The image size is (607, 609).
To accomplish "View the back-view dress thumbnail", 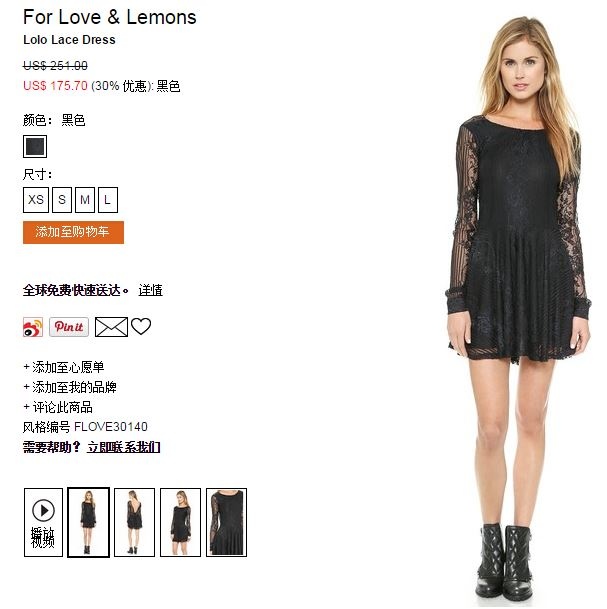I will [134, 522].
